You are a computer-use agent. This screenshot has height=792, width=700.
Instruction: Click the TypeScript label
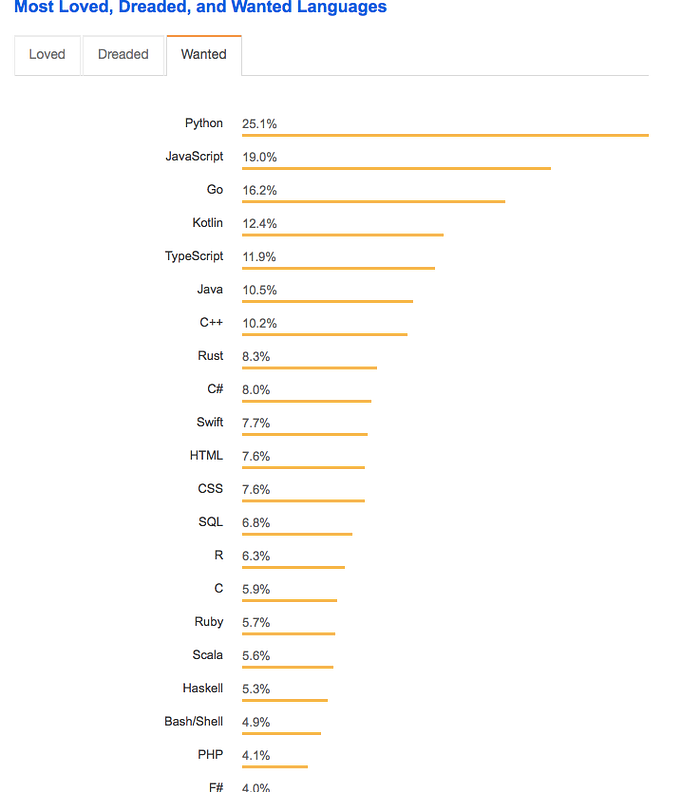pos(194,256)
